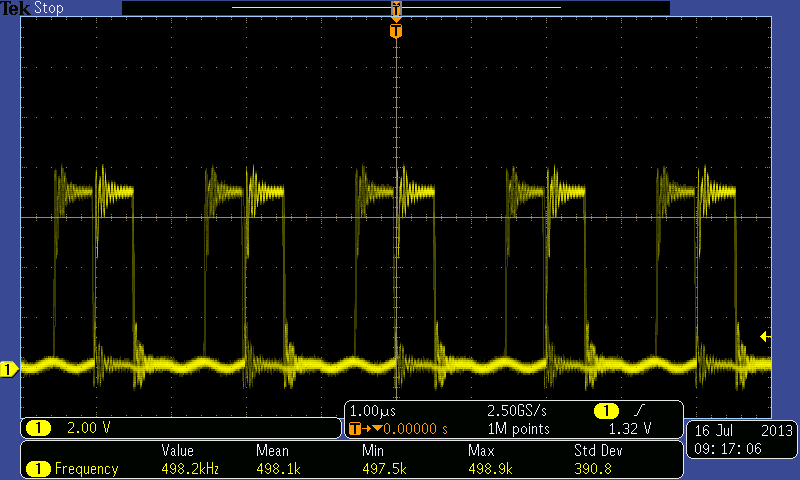Click the channel 1 badge beside Frequency

tap(38, 469)
